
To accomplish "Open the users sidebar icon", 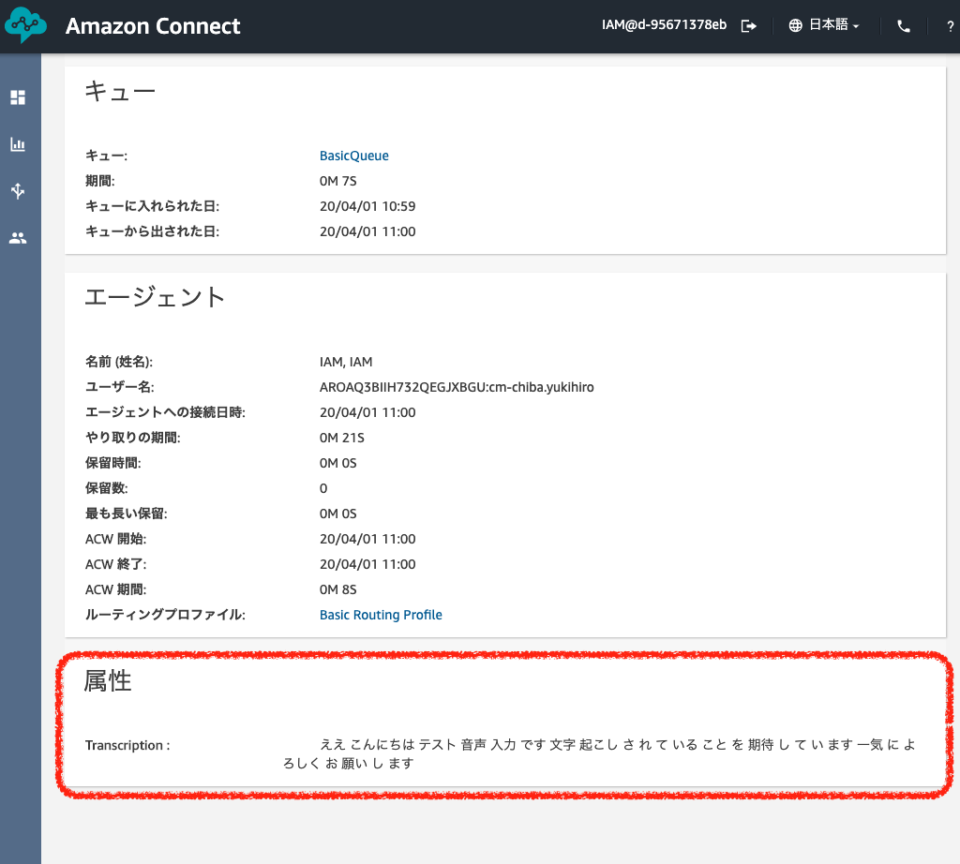I will point(18,238).
